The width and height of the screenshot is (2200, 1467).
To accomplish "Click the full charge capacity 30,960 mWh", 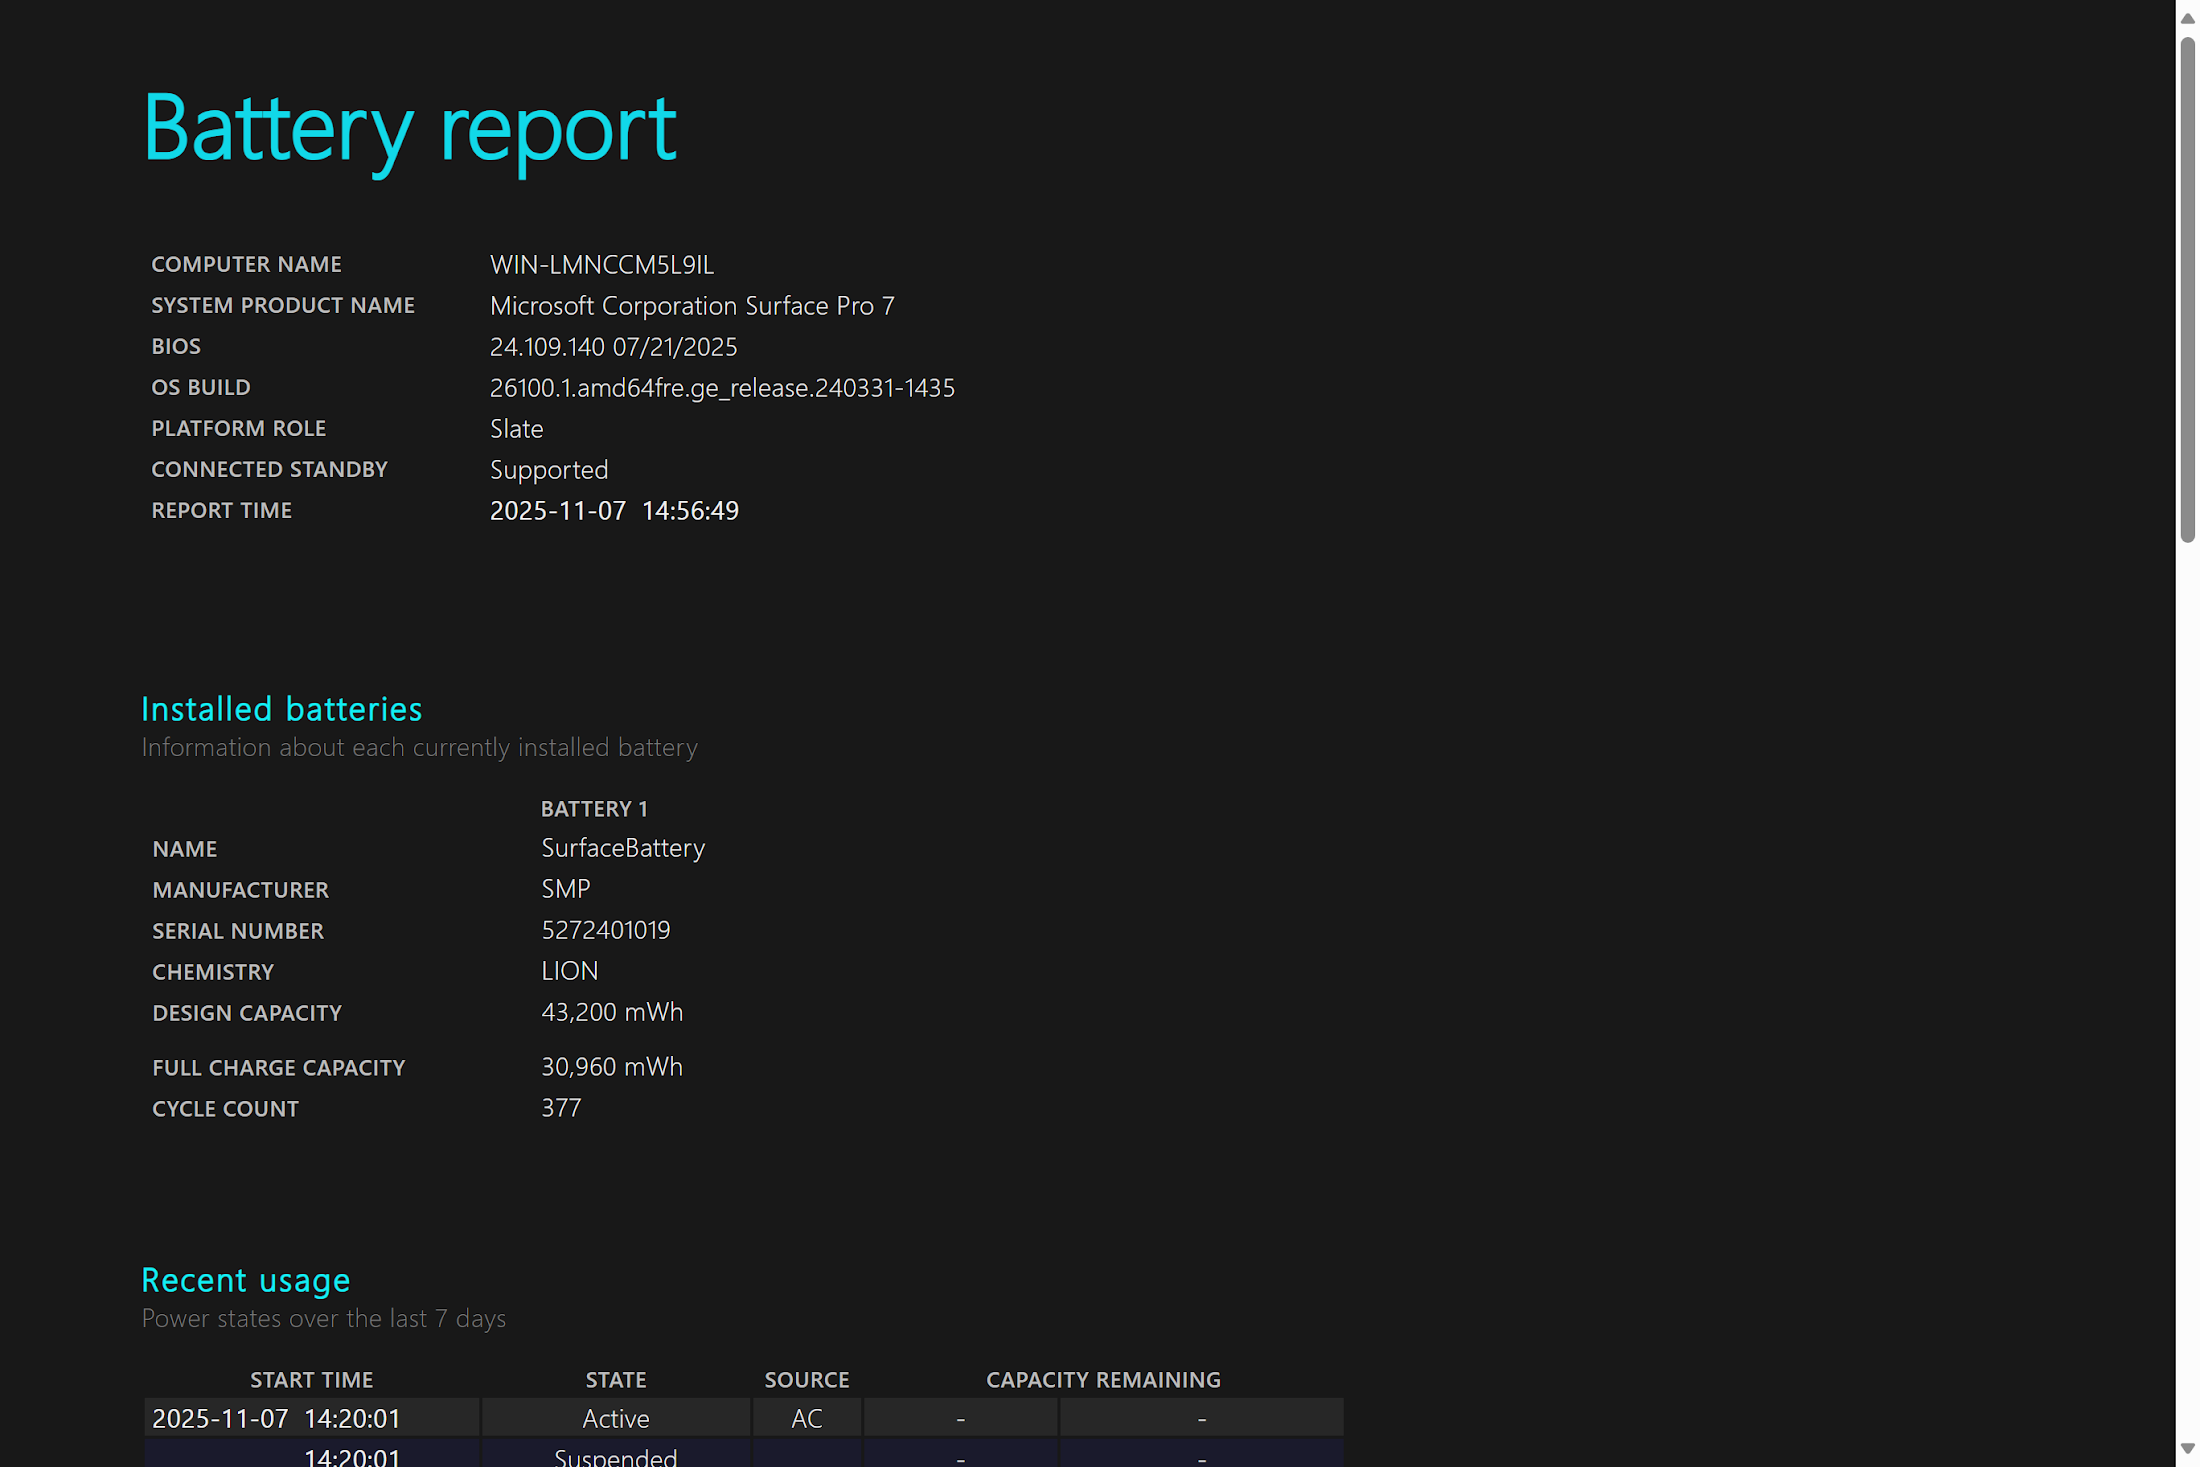I will pos(611,1067).
